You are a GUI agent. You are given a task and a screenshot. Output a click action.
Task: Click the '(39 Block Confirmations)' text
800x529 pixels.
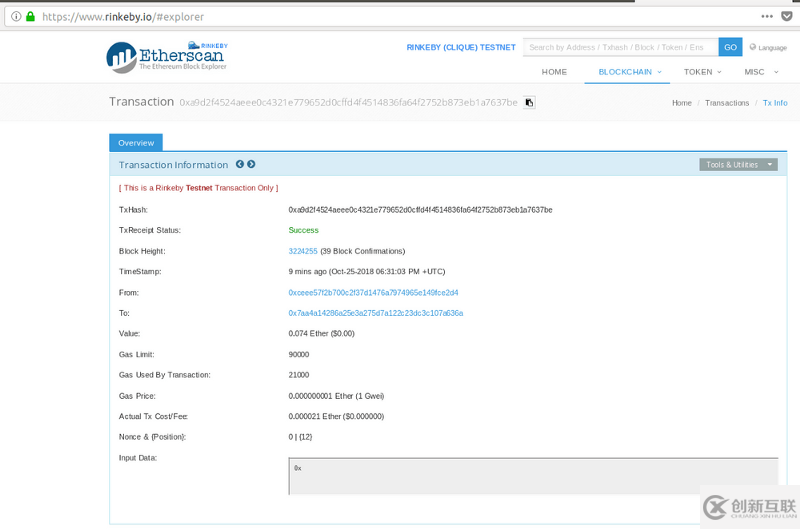point(362,251)
